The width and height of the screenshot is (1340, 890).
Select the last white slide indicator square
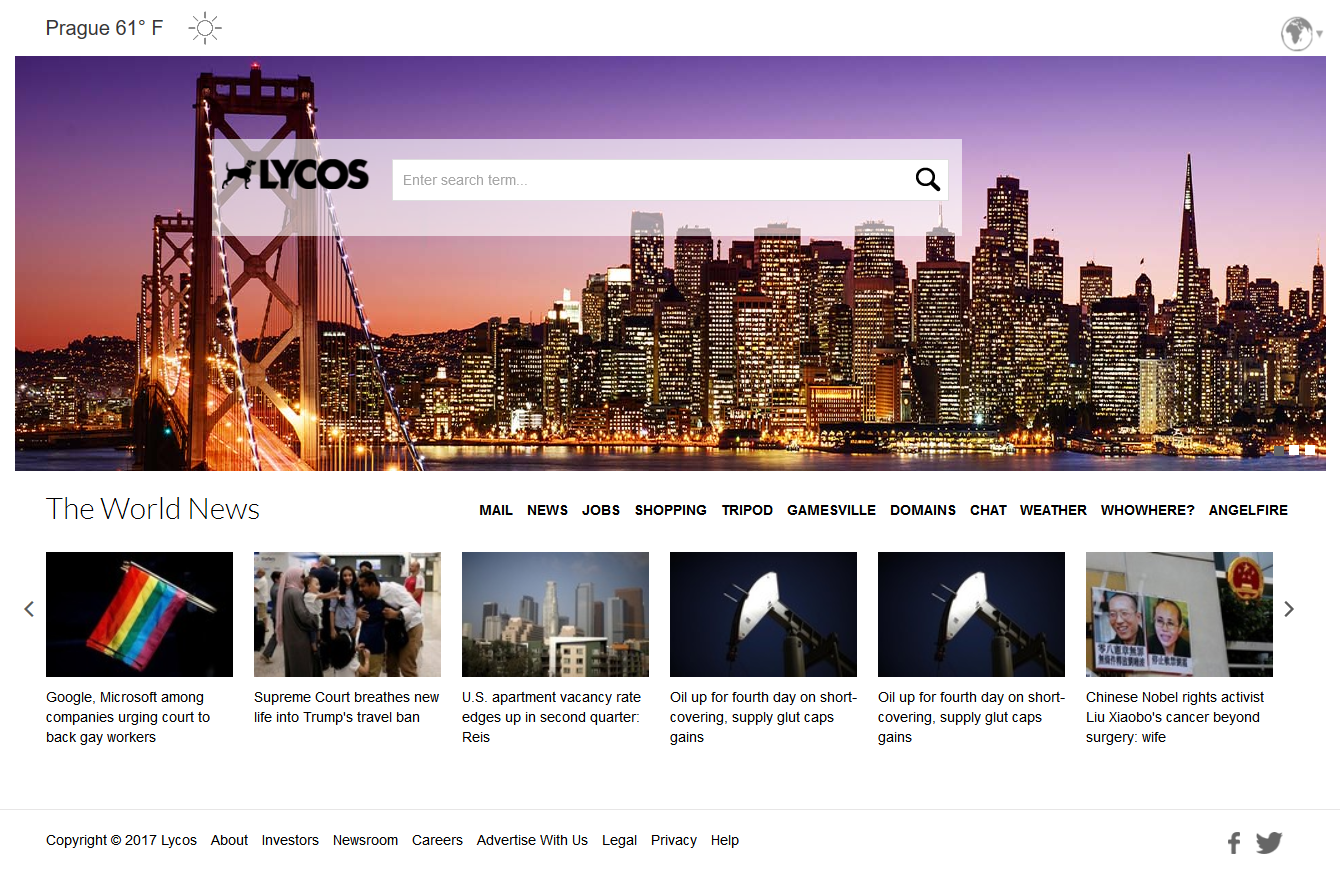[x=1310, y=450]
